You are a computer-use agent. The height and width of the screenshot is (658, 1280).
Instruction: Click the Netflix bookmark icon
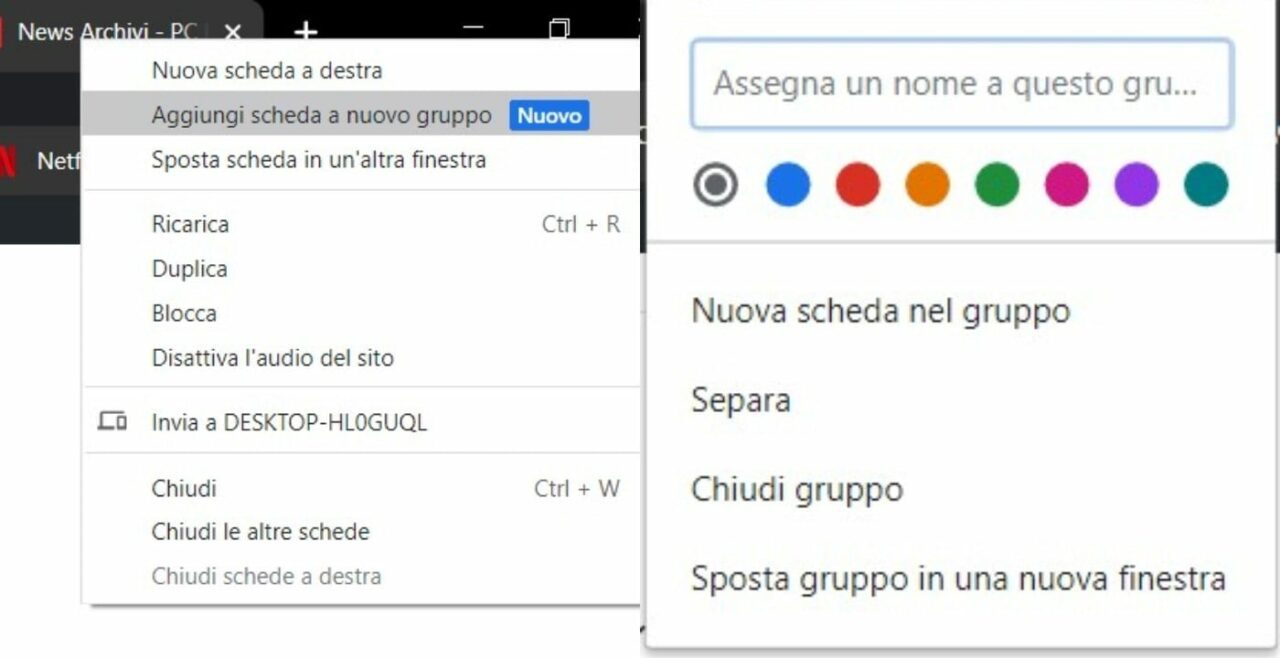pyautogui.click(x=7, y=160)
